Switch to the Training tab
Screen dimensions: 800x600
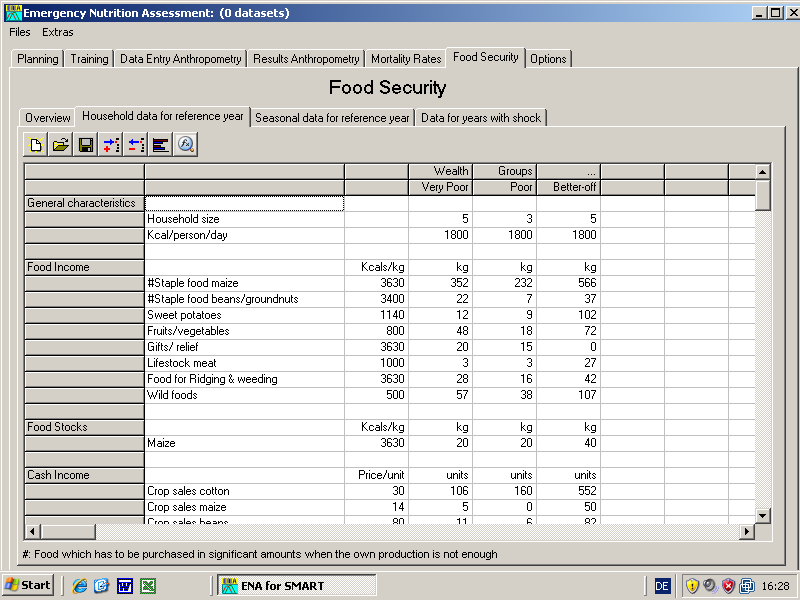(x=89, y=59)
